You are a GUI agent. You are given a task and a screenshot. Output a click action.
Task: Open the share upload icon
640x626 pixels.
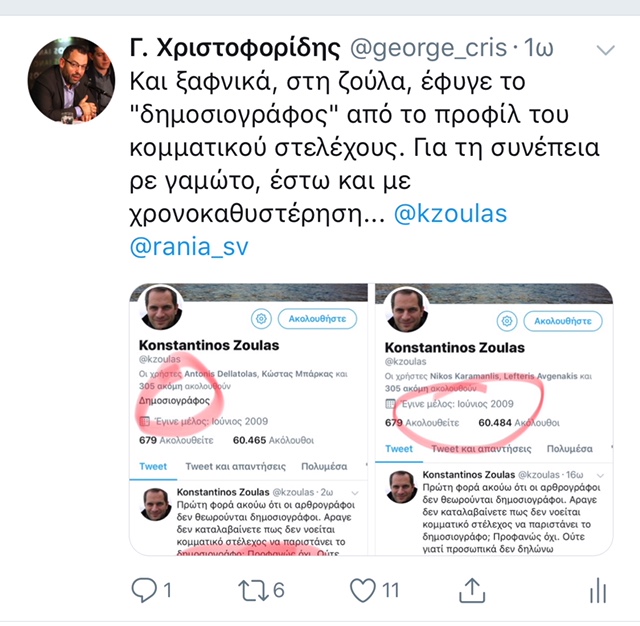tap(472, 590)
